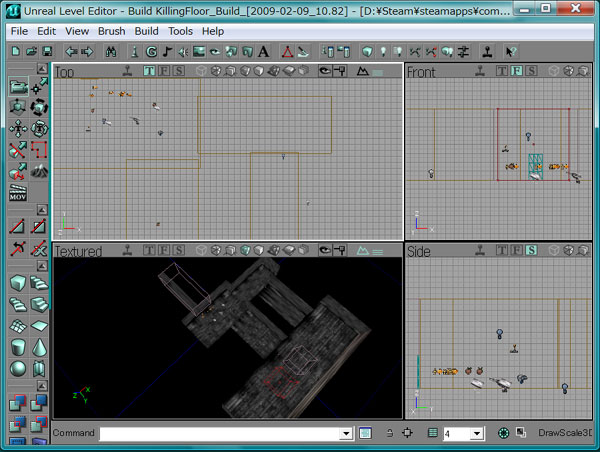600x452 pixels.
Task: Activate the context help cursor icon
Action: pyautogui.click(x=511, y=51)
